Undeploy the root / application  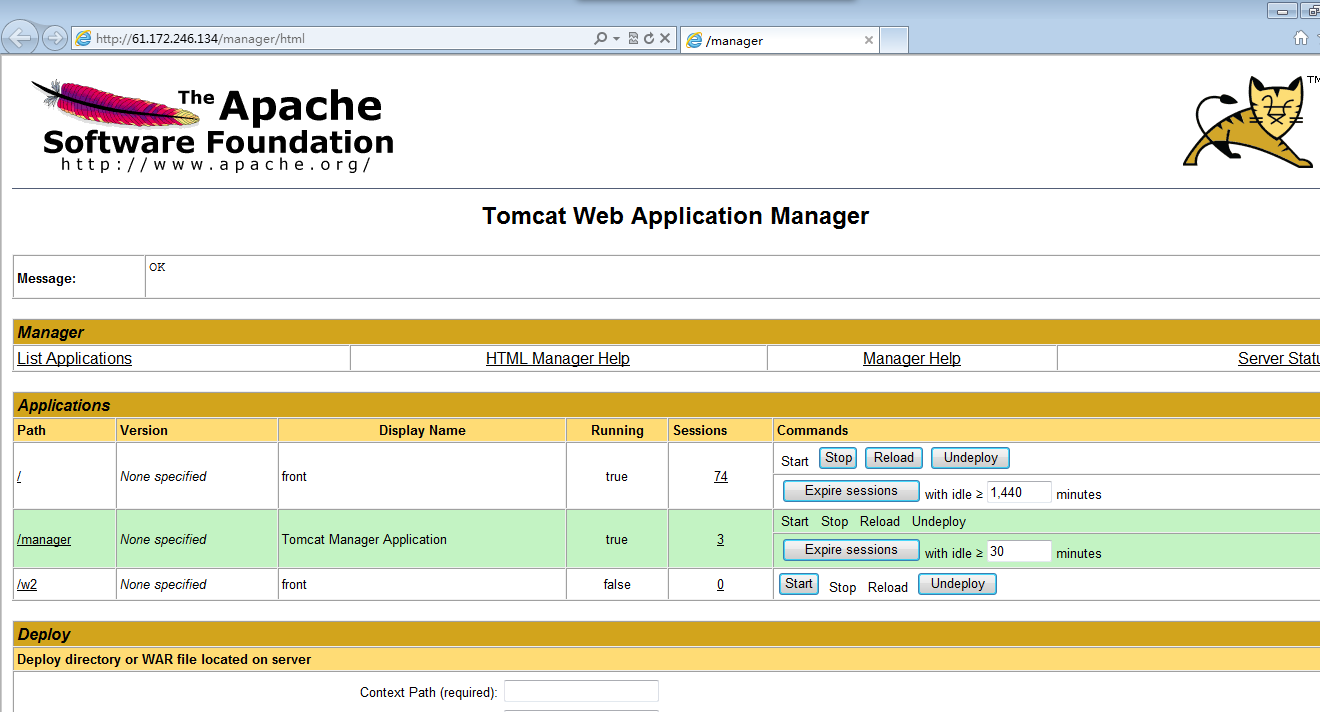[971, 458]
